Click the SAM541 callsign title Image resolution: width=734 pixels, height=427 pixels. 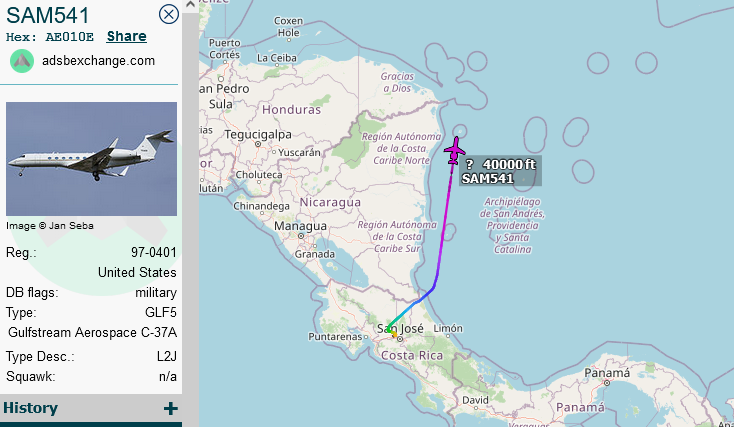click(x=47, y=15)
